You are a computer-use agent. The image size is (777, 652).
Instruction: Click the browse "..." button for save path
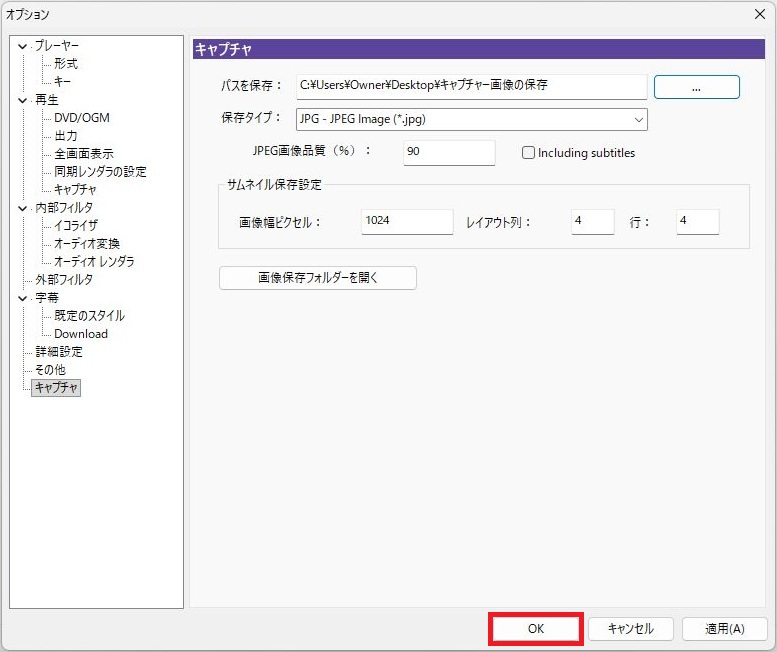696,87
